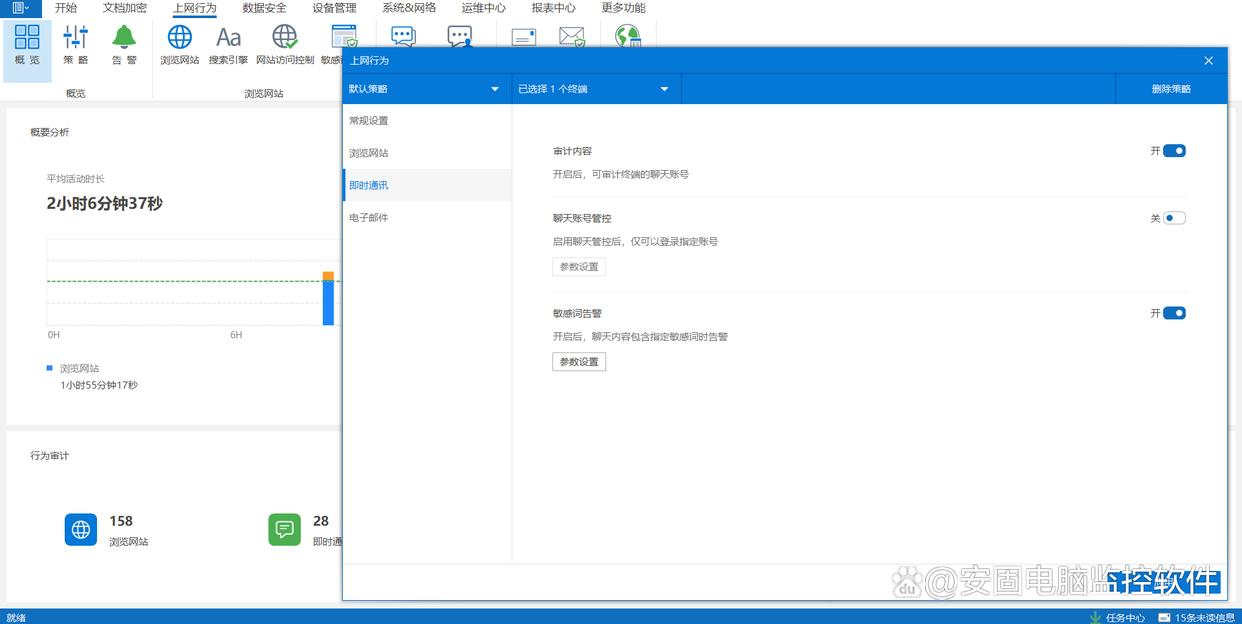The image size is (1242, 624).
Task: Open the 策略 policy sliders icon
Action: point(76,46)
